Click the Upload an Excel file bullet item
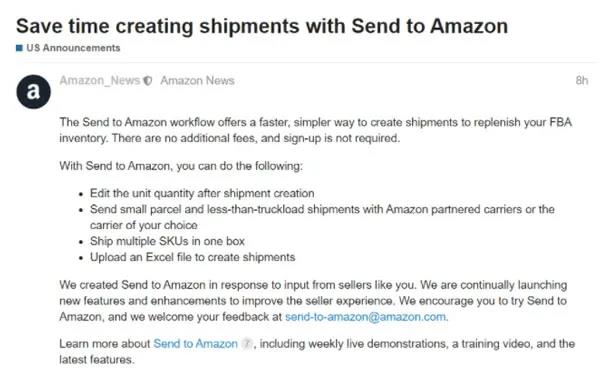The height and width of the screenshot is (381, 600). [192, 257]
